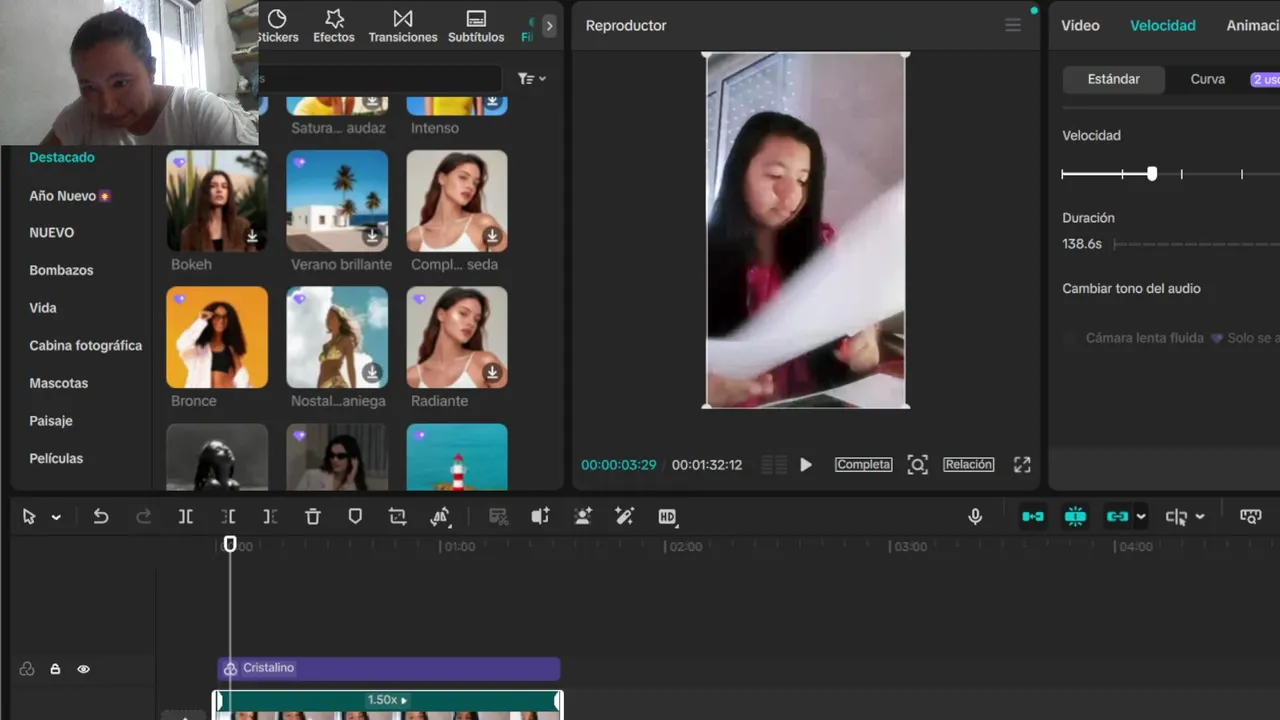Click the audio enhance speaker icon

click(540, 517)
